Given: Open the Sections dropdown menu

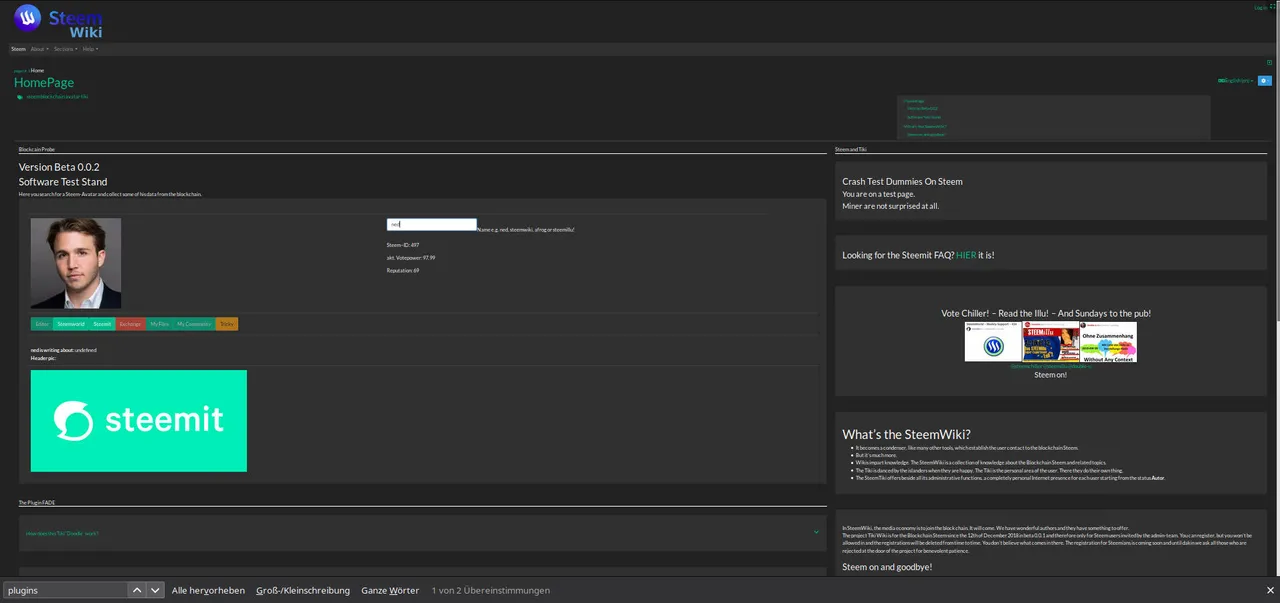Looking at the screenshot, I should [65, 49].
